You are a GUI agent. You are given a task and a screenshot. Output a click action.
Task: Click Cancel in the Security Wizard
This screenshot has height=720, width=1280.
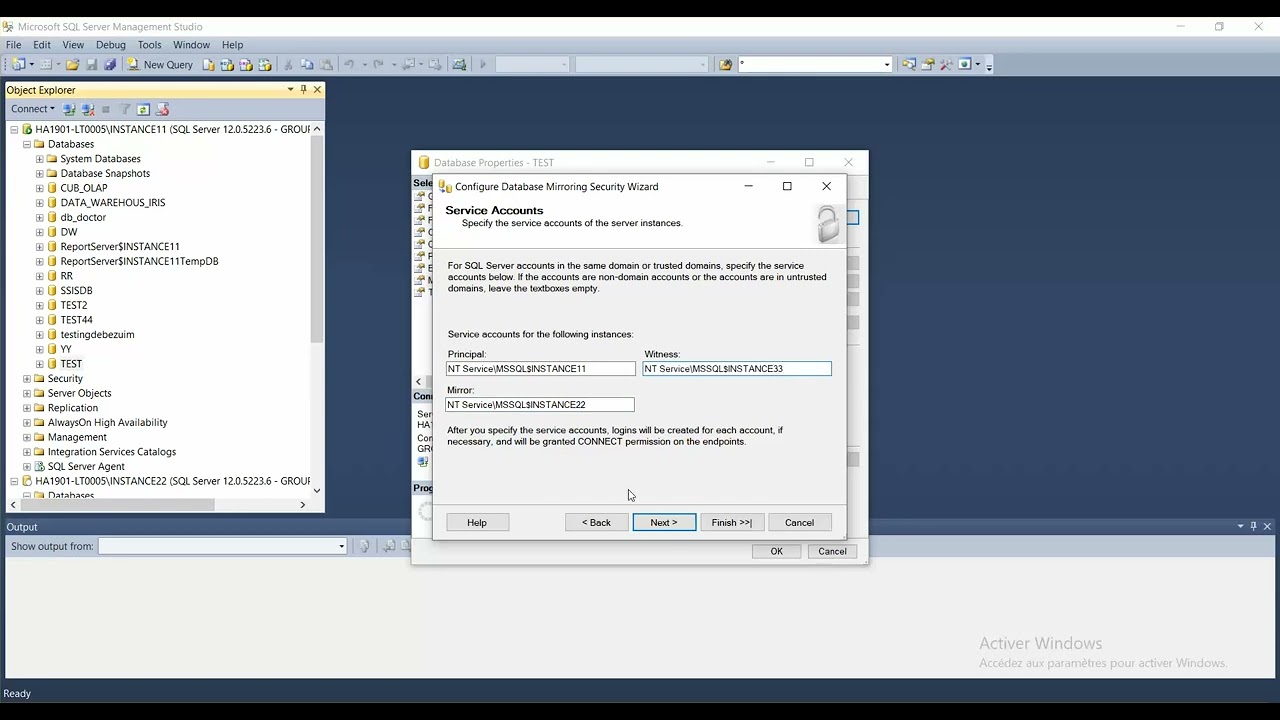click(x=800, y=523)
